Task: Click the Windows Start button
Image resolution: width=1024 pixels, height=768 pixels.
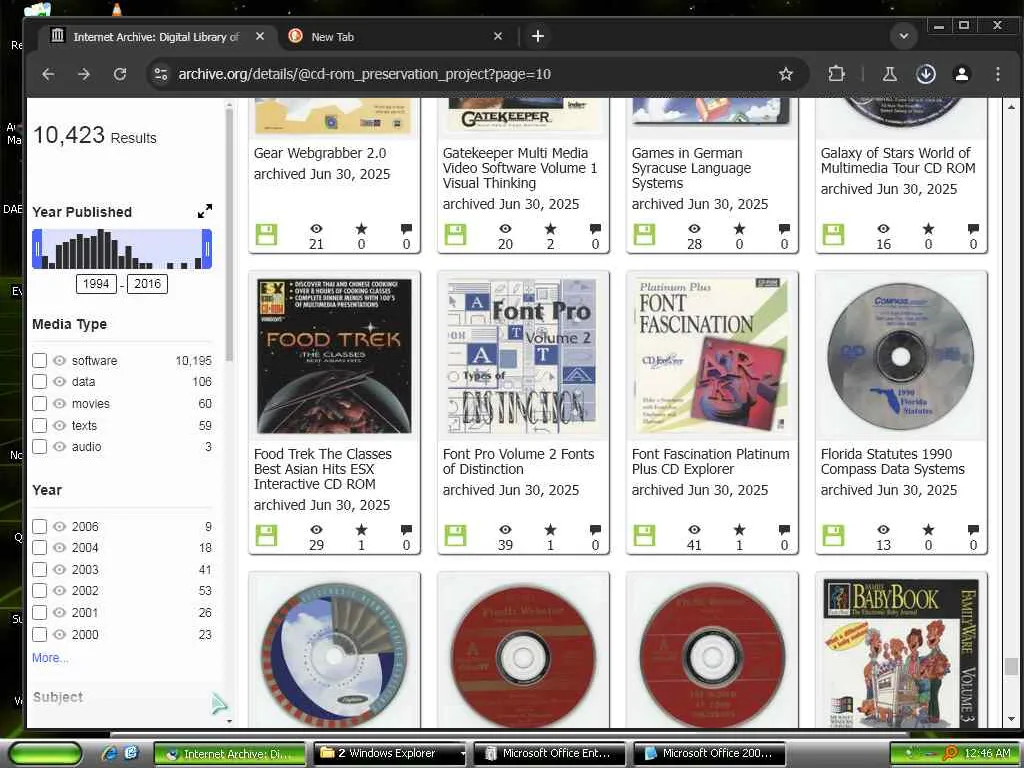Action: tap(44, 754)
